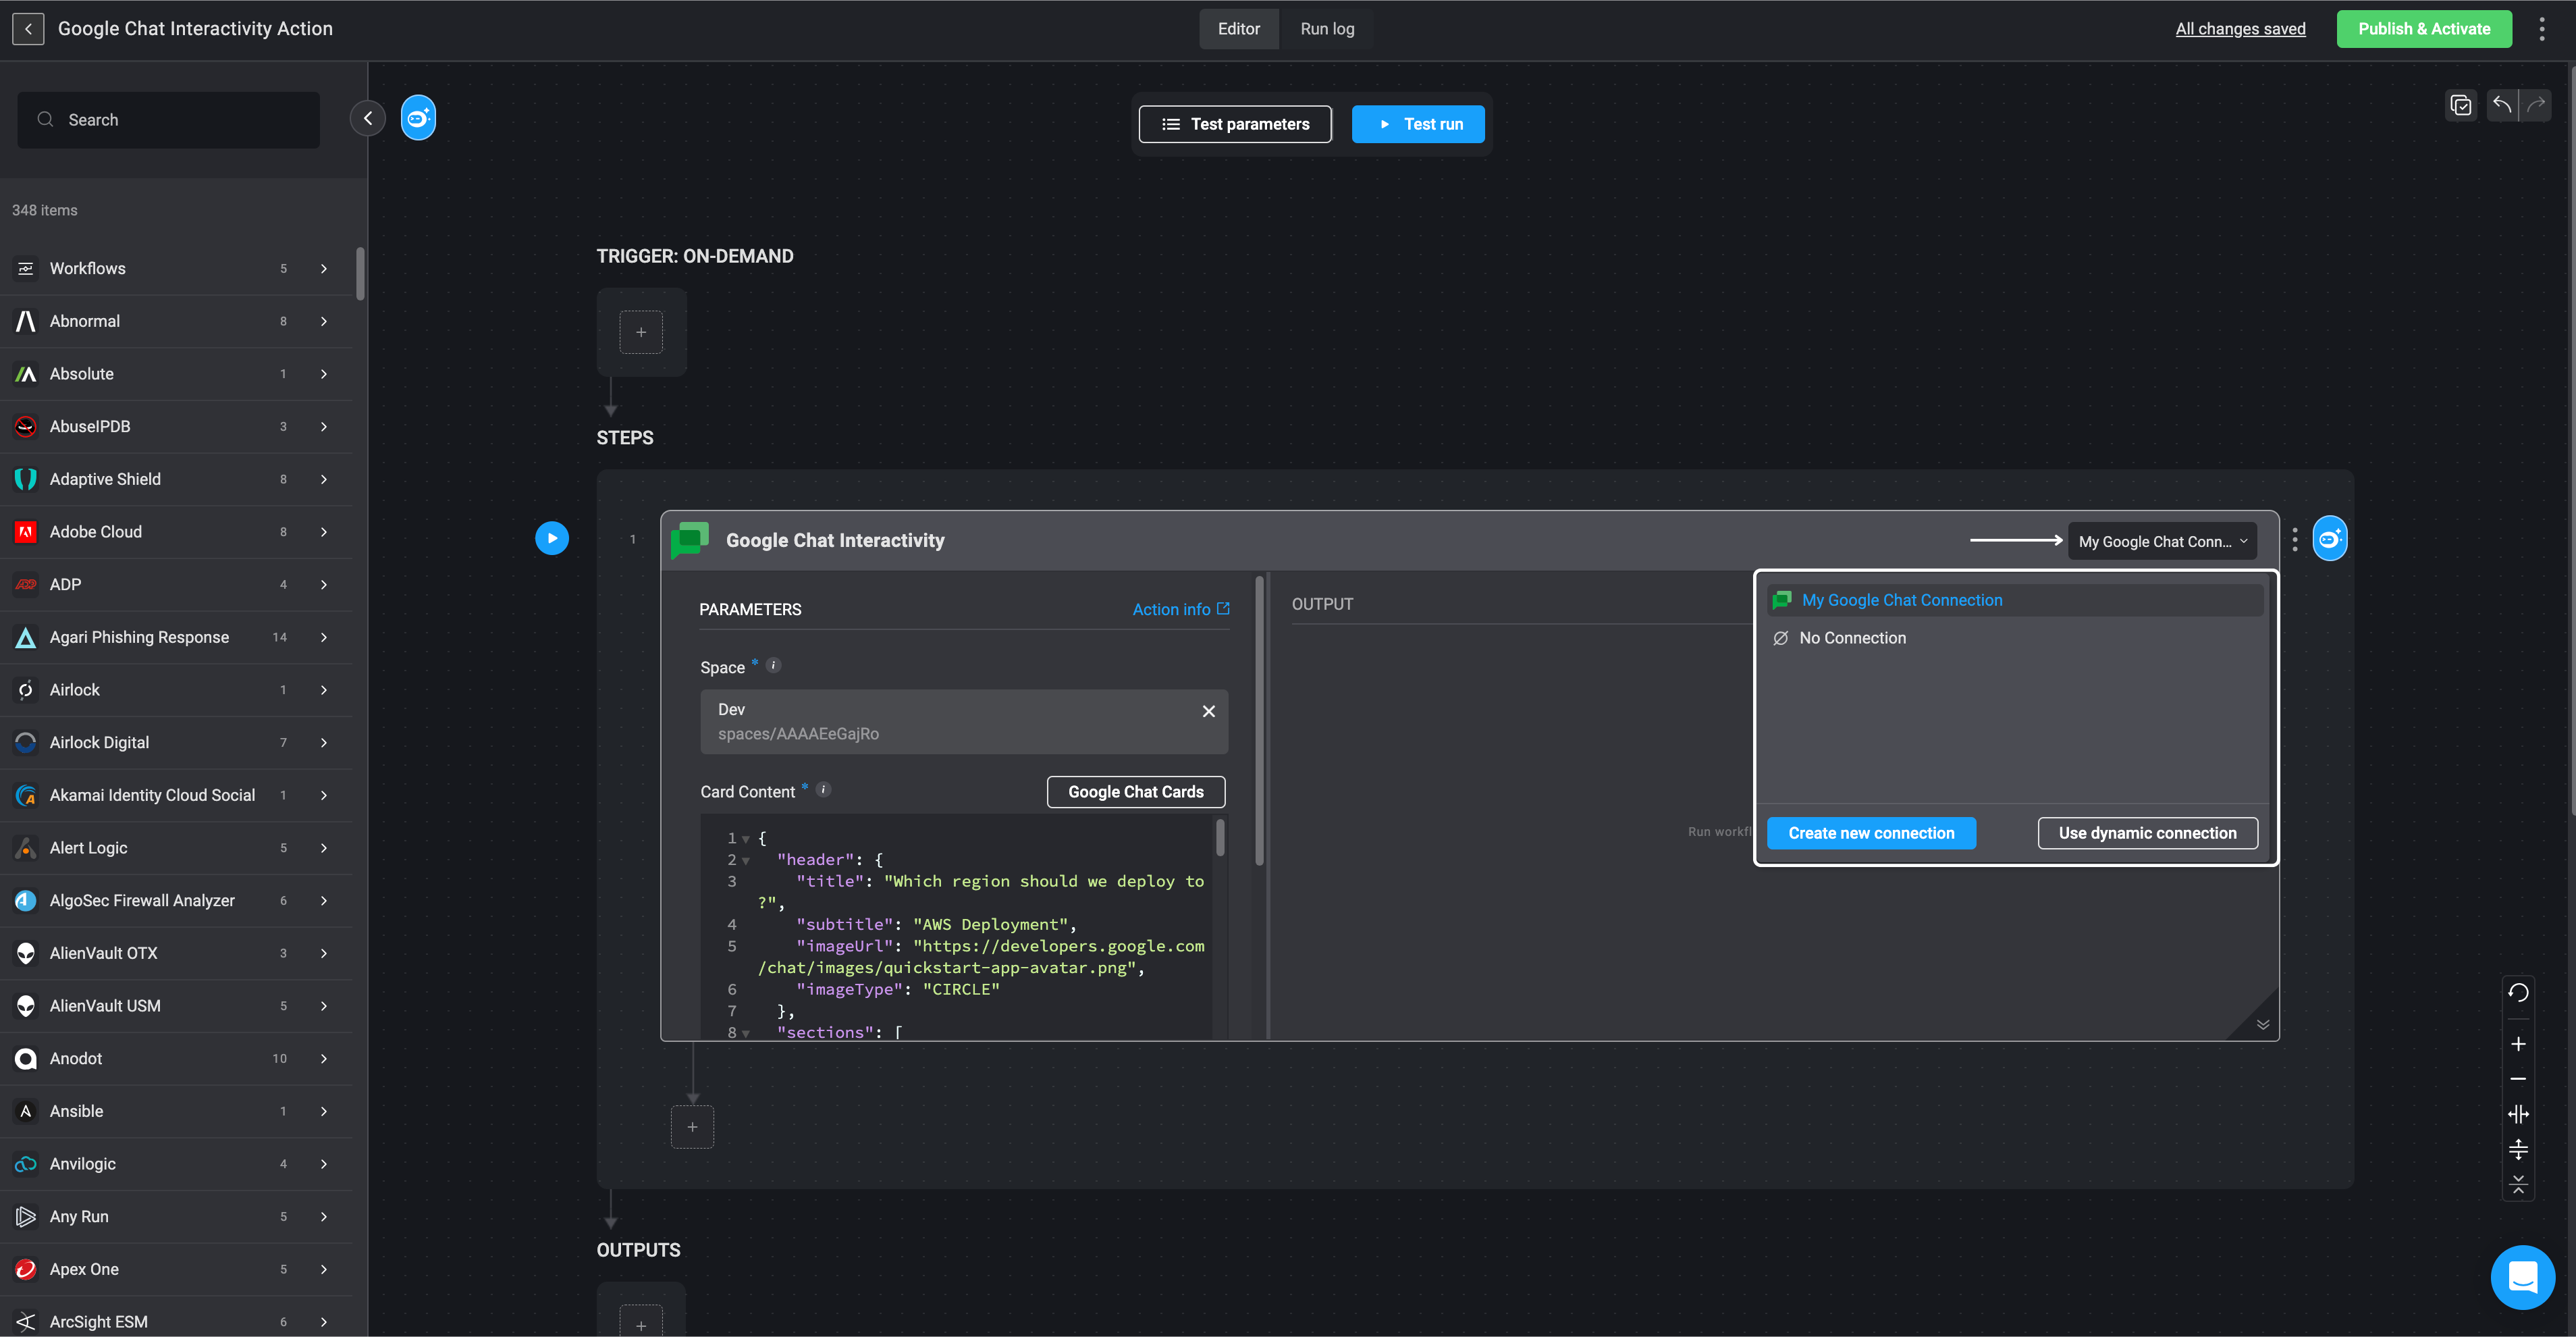
Task: Fit canvas width using horizontal align icon
Action: pyautogui.click(x=2518, y=1114)
